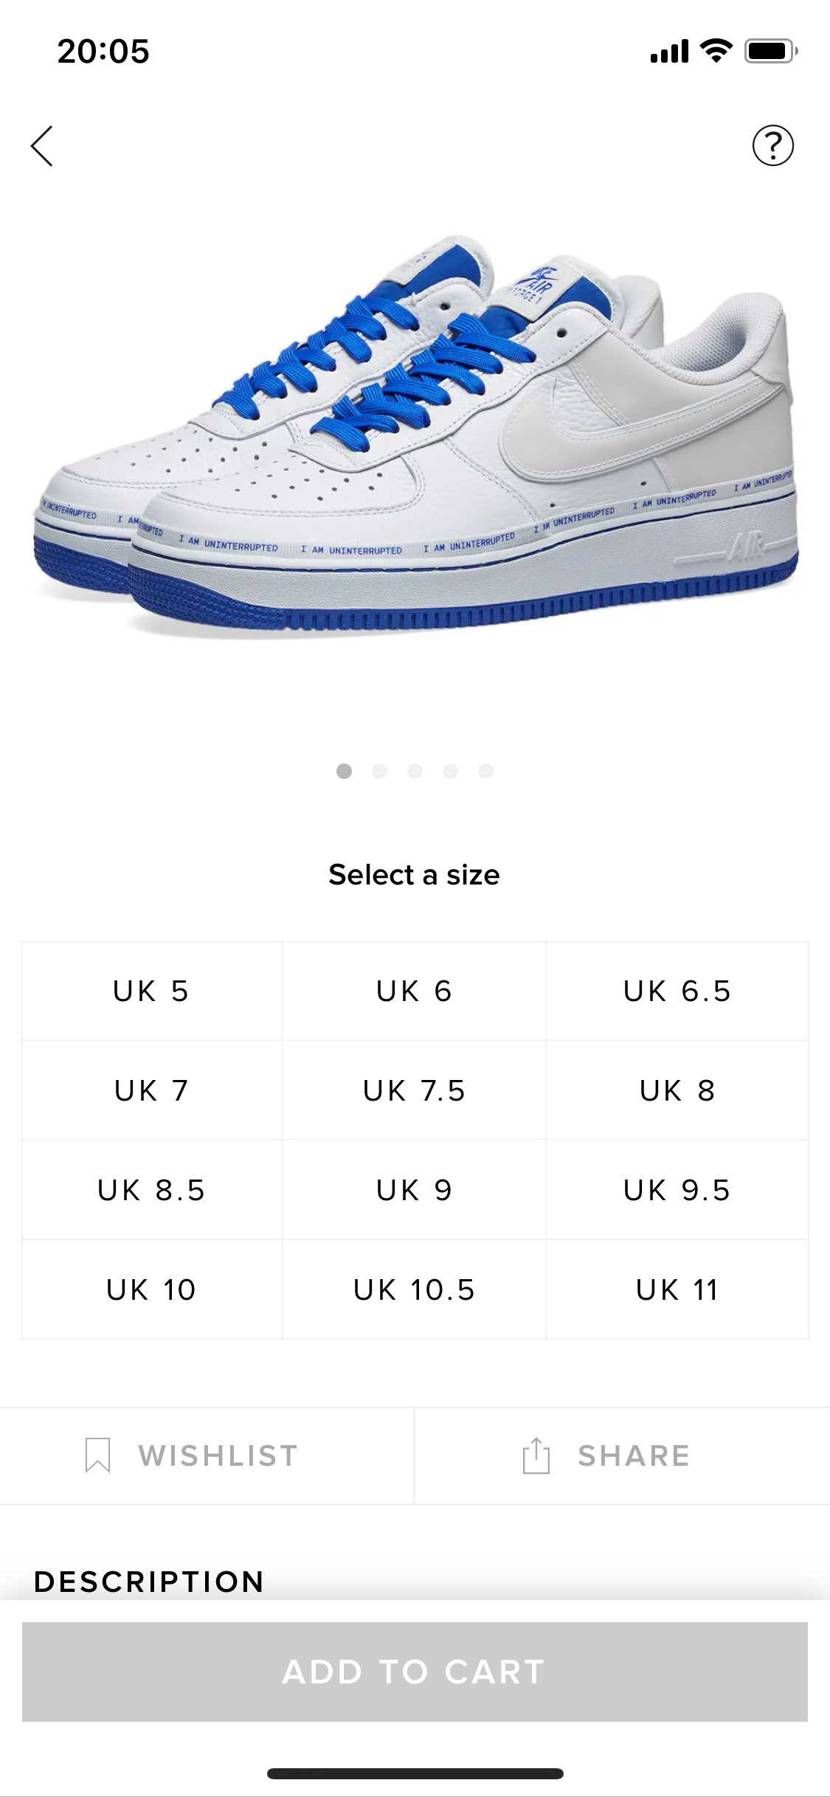
Task: Pick size UK 7.5
Action: pyautogui.click(x=414, y=1090)
